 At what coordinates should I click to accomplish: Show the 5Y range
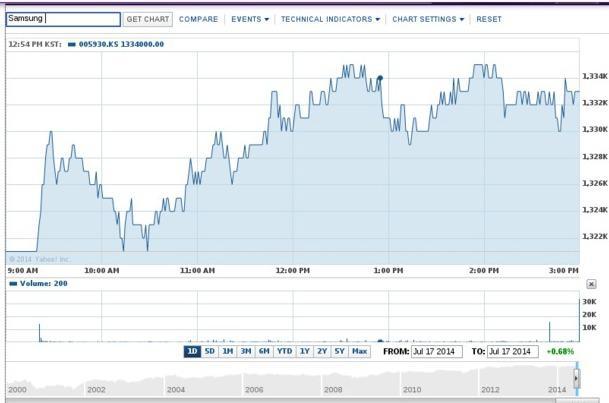click(339, 351)
